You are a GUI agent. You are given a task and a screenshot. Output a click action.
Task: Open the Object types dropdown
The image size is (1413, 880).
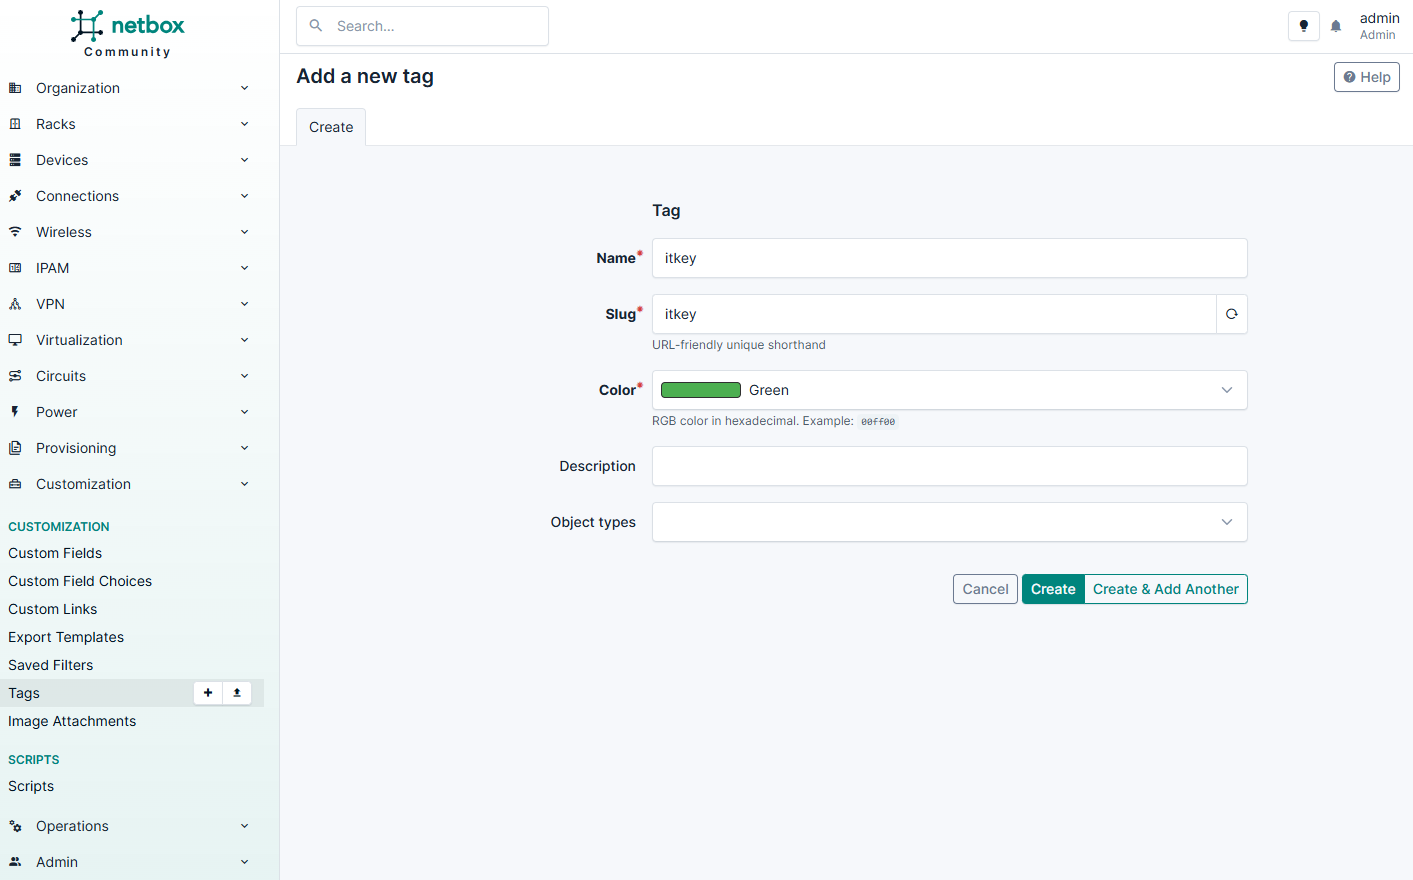(x=948, y=522)
